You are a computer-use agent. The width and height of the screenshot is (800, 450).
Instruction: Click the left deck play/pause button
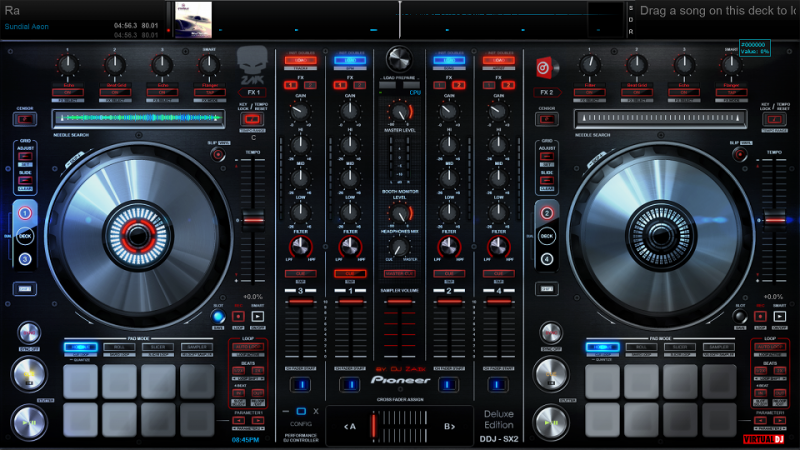29,422
